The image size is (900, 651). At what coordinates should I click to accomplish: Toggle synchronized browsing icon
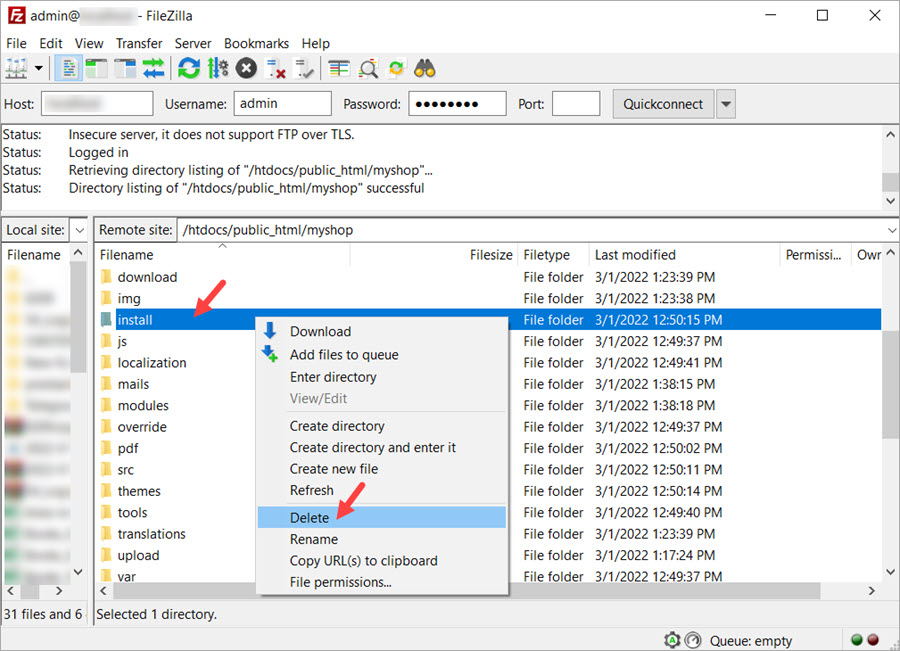[396, 69]
